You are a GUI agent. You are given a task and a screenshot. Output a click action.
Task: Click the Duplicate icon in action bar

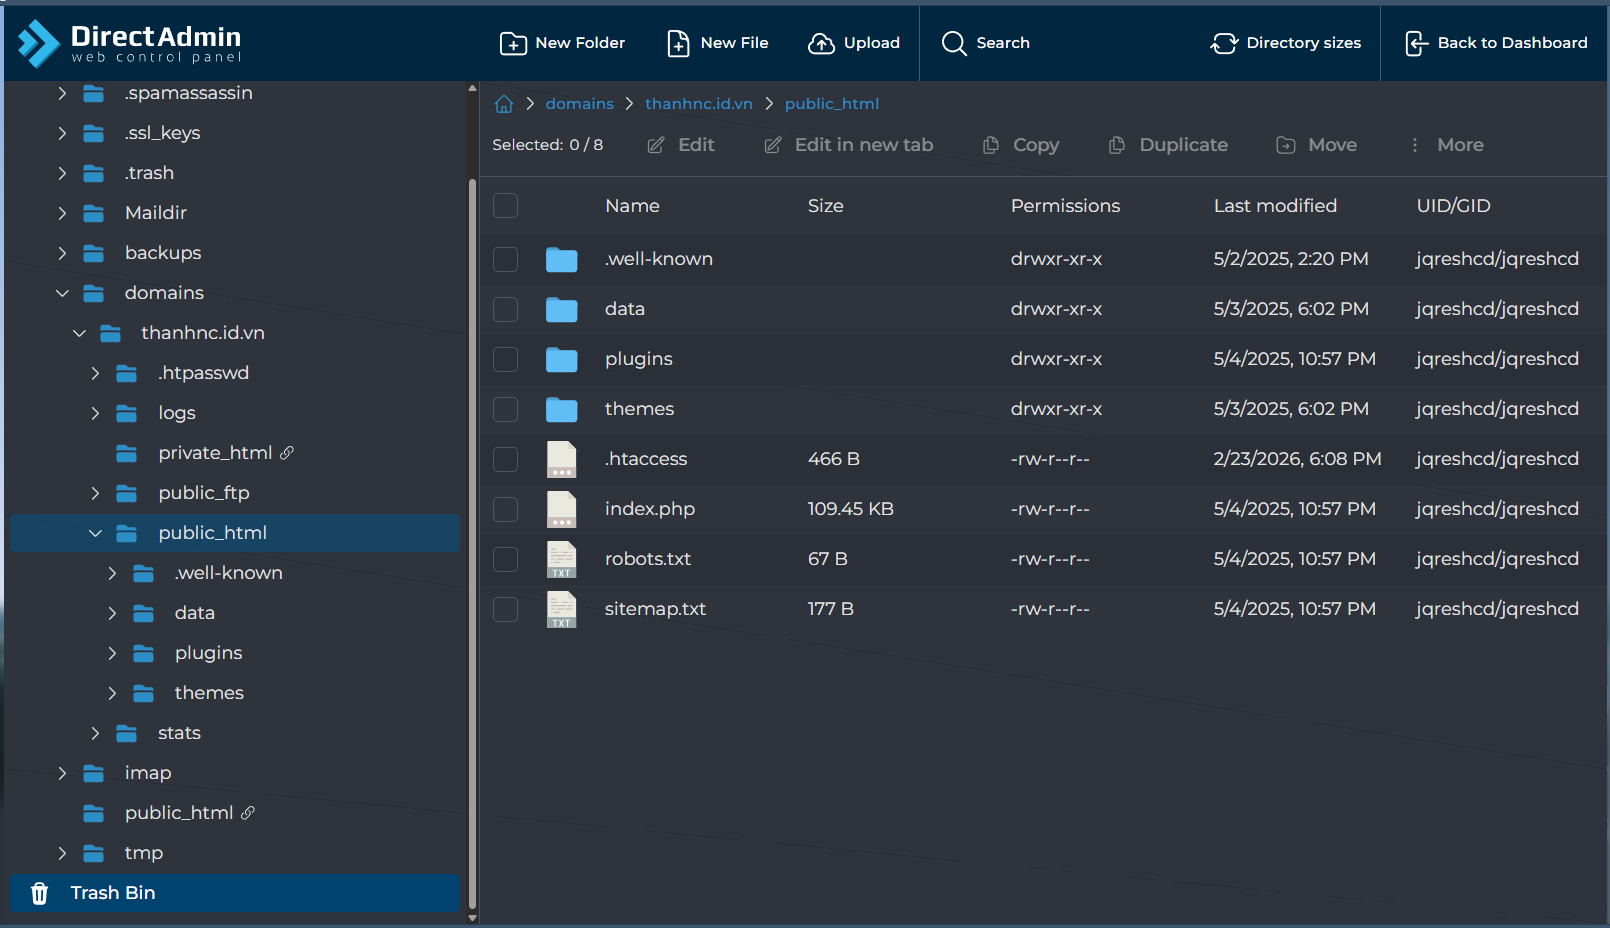pyautogui.click(x=1117, y=145)
